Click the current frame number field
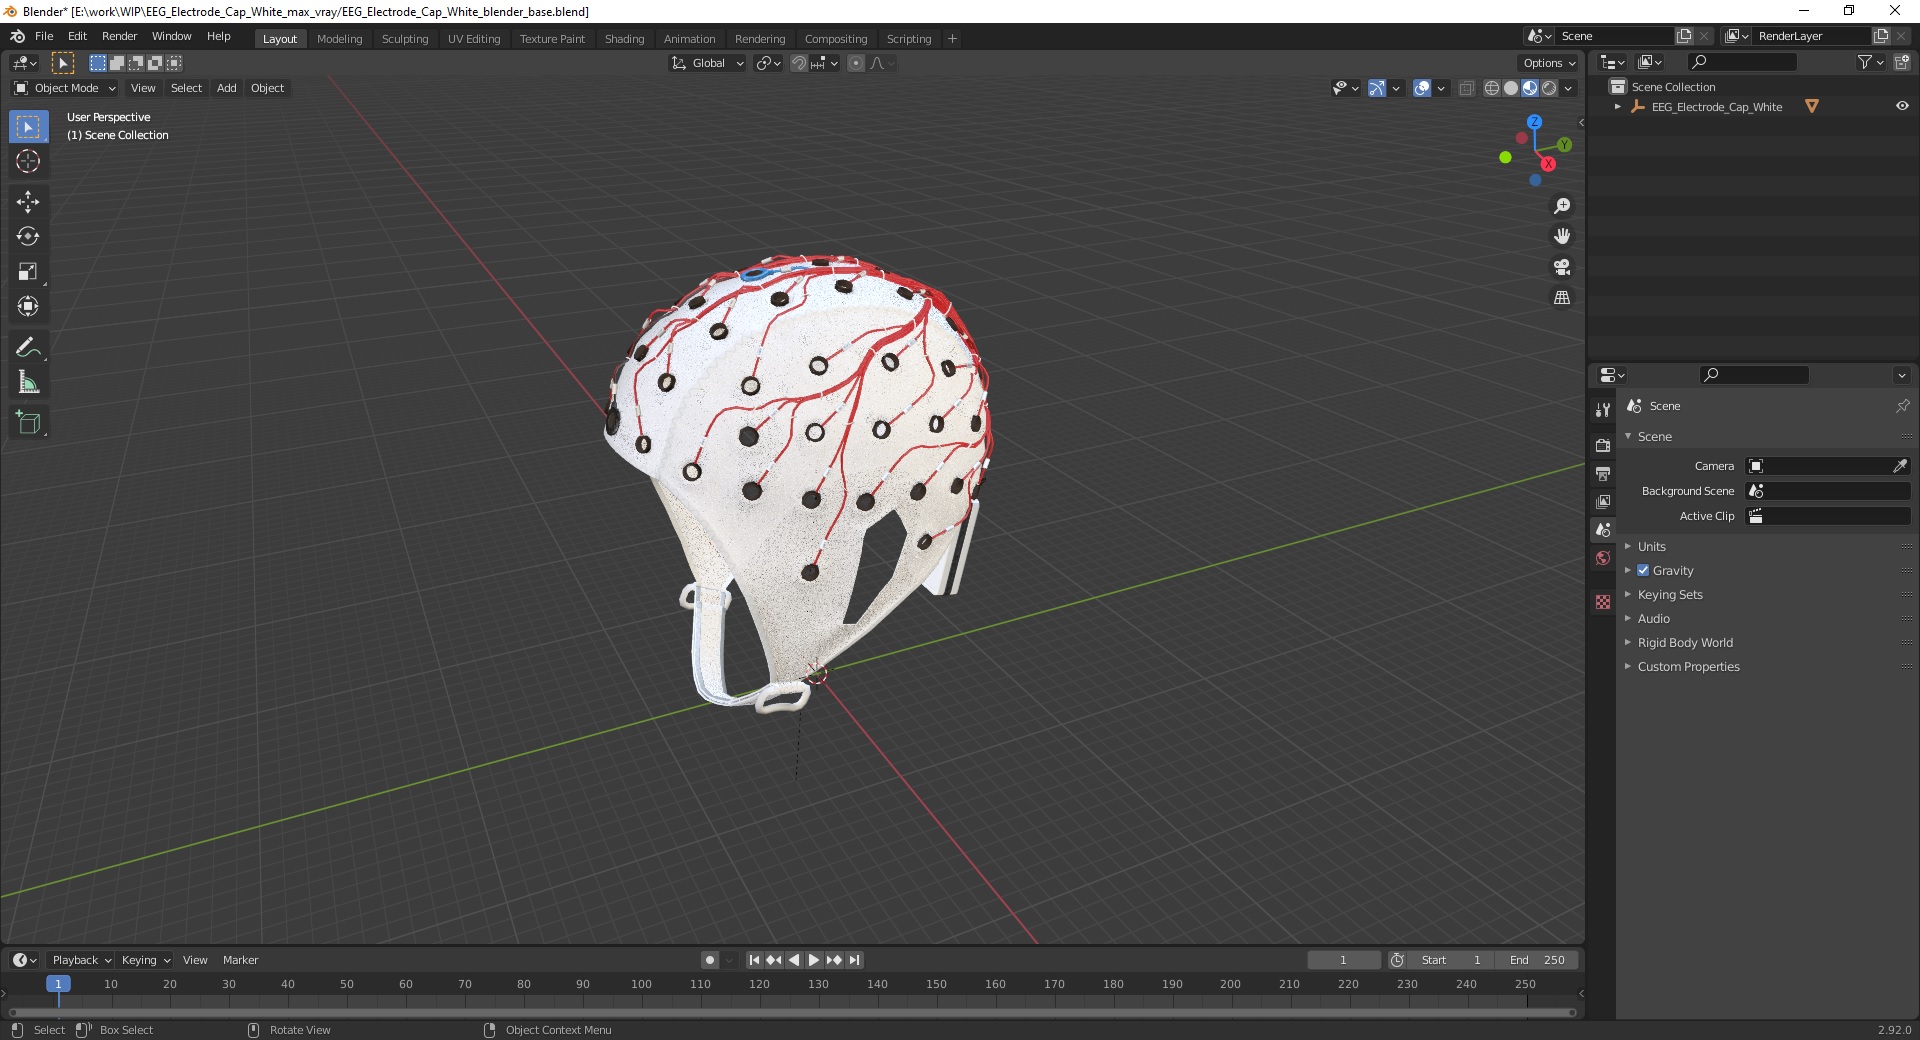The width and height of the screenshot is (1920, 1040). tap(1343, 960)
